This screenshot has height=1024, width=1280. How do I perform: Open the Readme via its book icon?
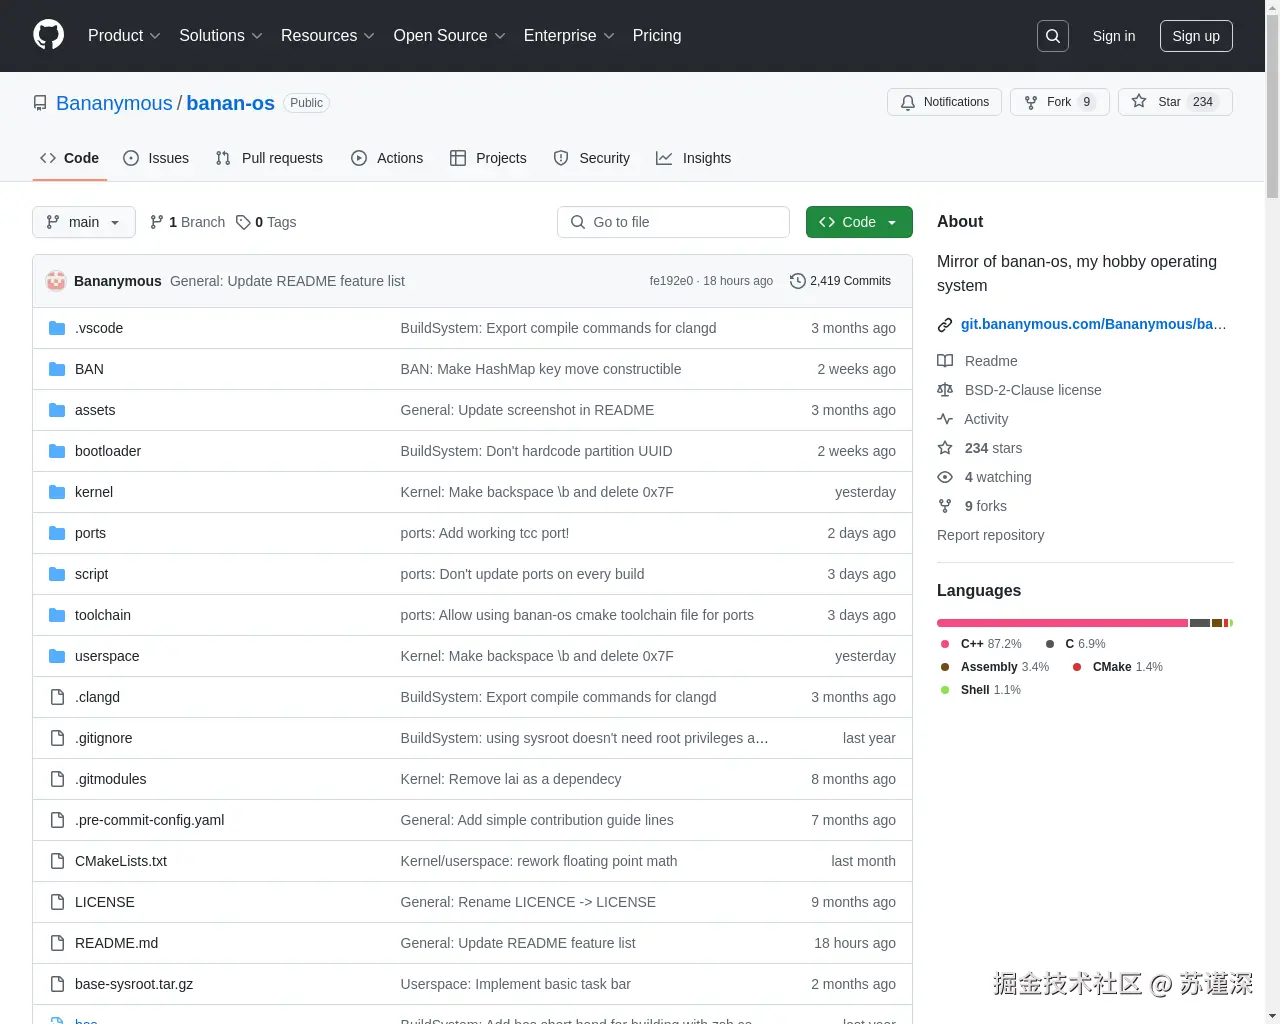[945, 361]
